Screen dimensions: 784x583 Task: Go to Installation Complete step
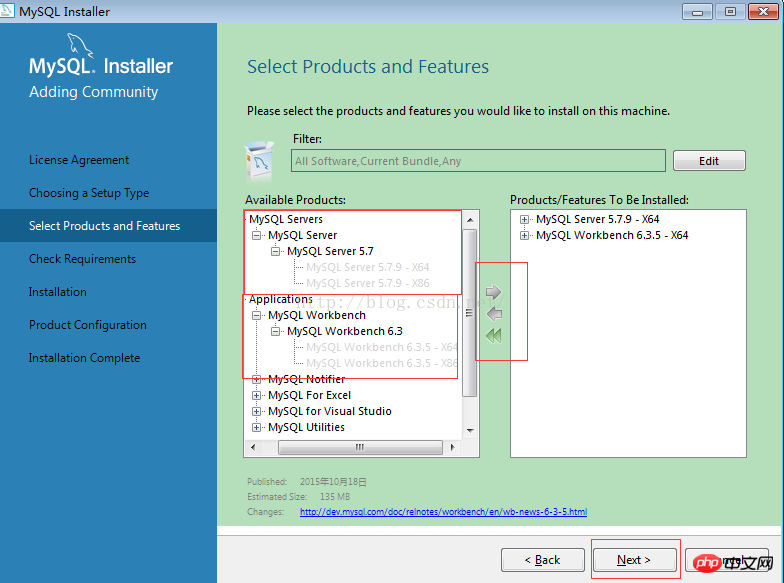click(x=84, y=358)
